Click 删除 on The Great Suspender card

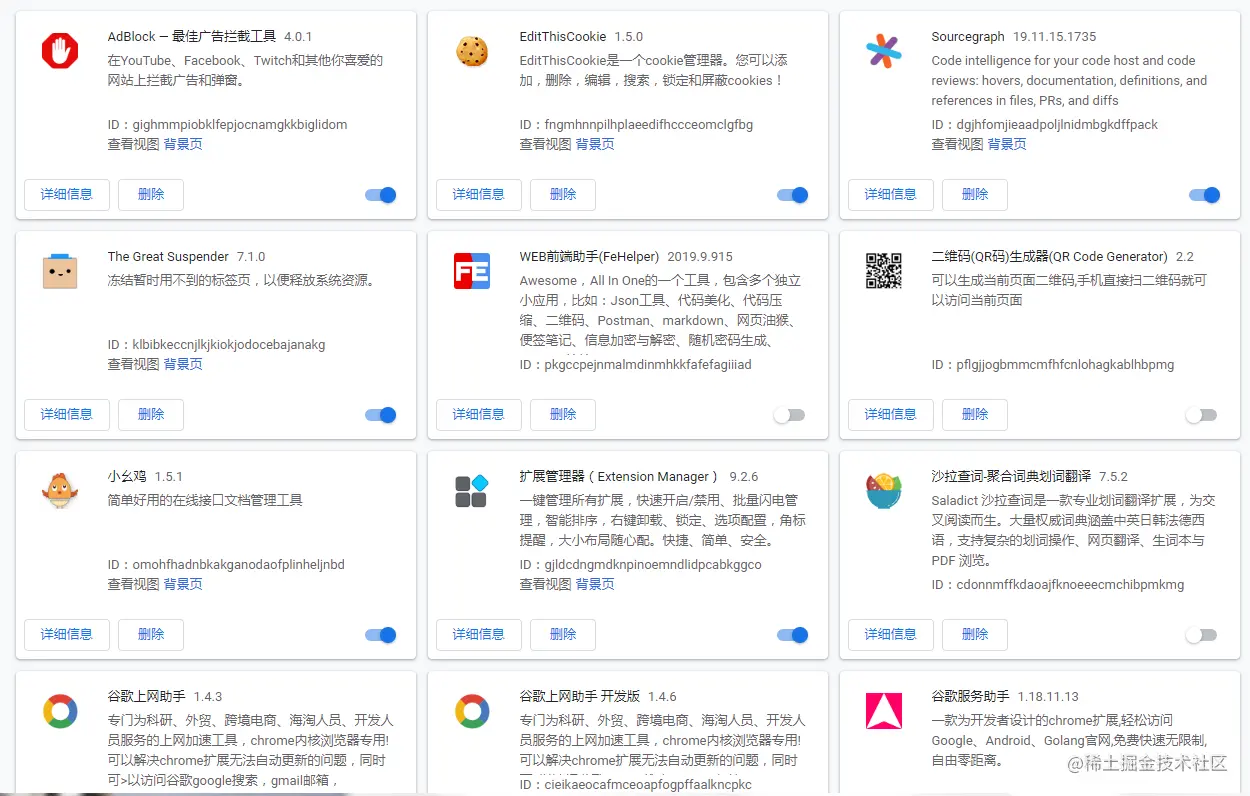click(151, 415)
